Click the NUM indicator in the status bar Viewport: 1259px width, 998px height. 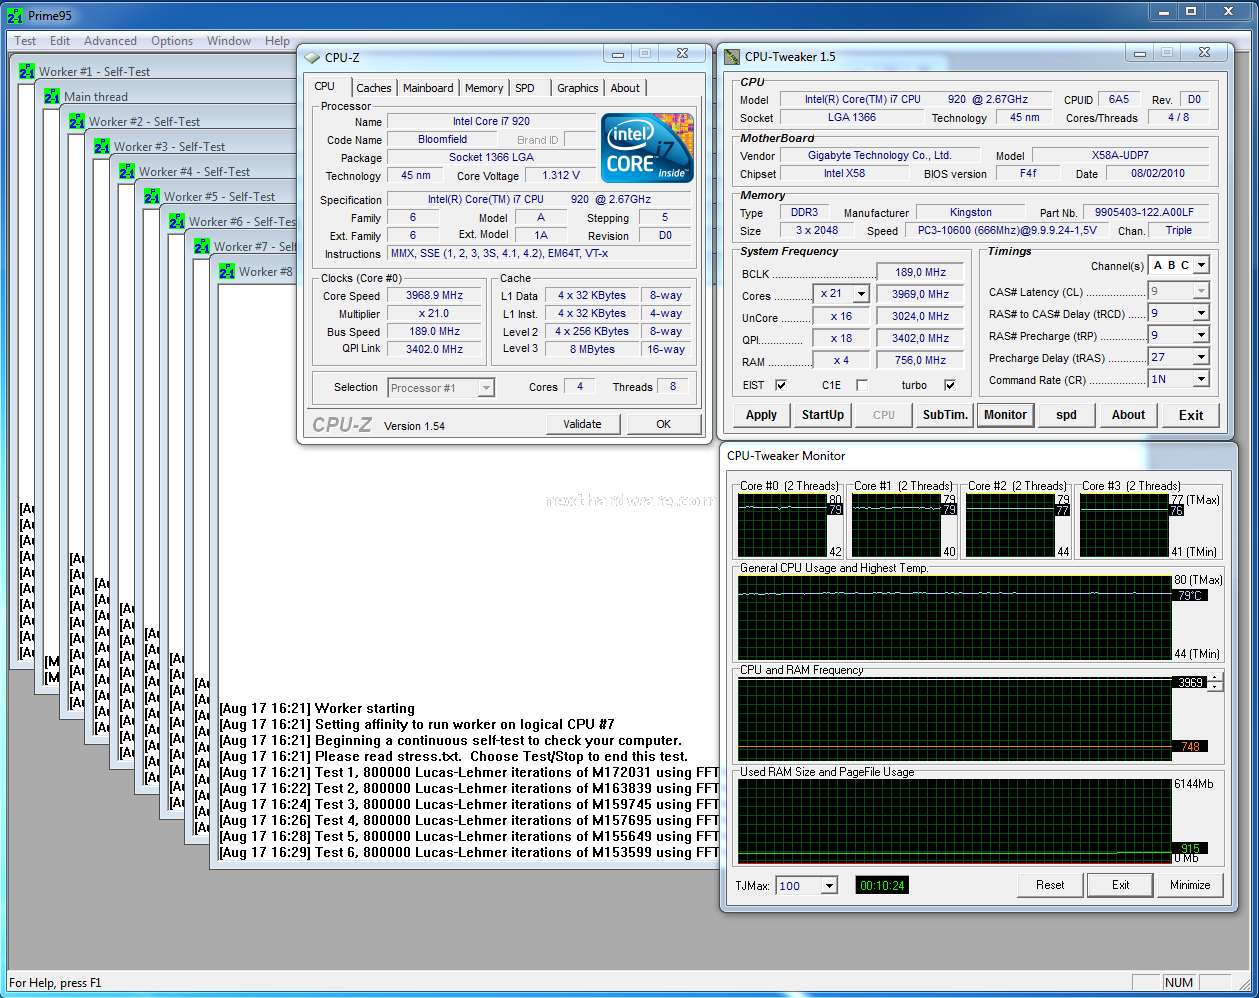[1179, 983]
